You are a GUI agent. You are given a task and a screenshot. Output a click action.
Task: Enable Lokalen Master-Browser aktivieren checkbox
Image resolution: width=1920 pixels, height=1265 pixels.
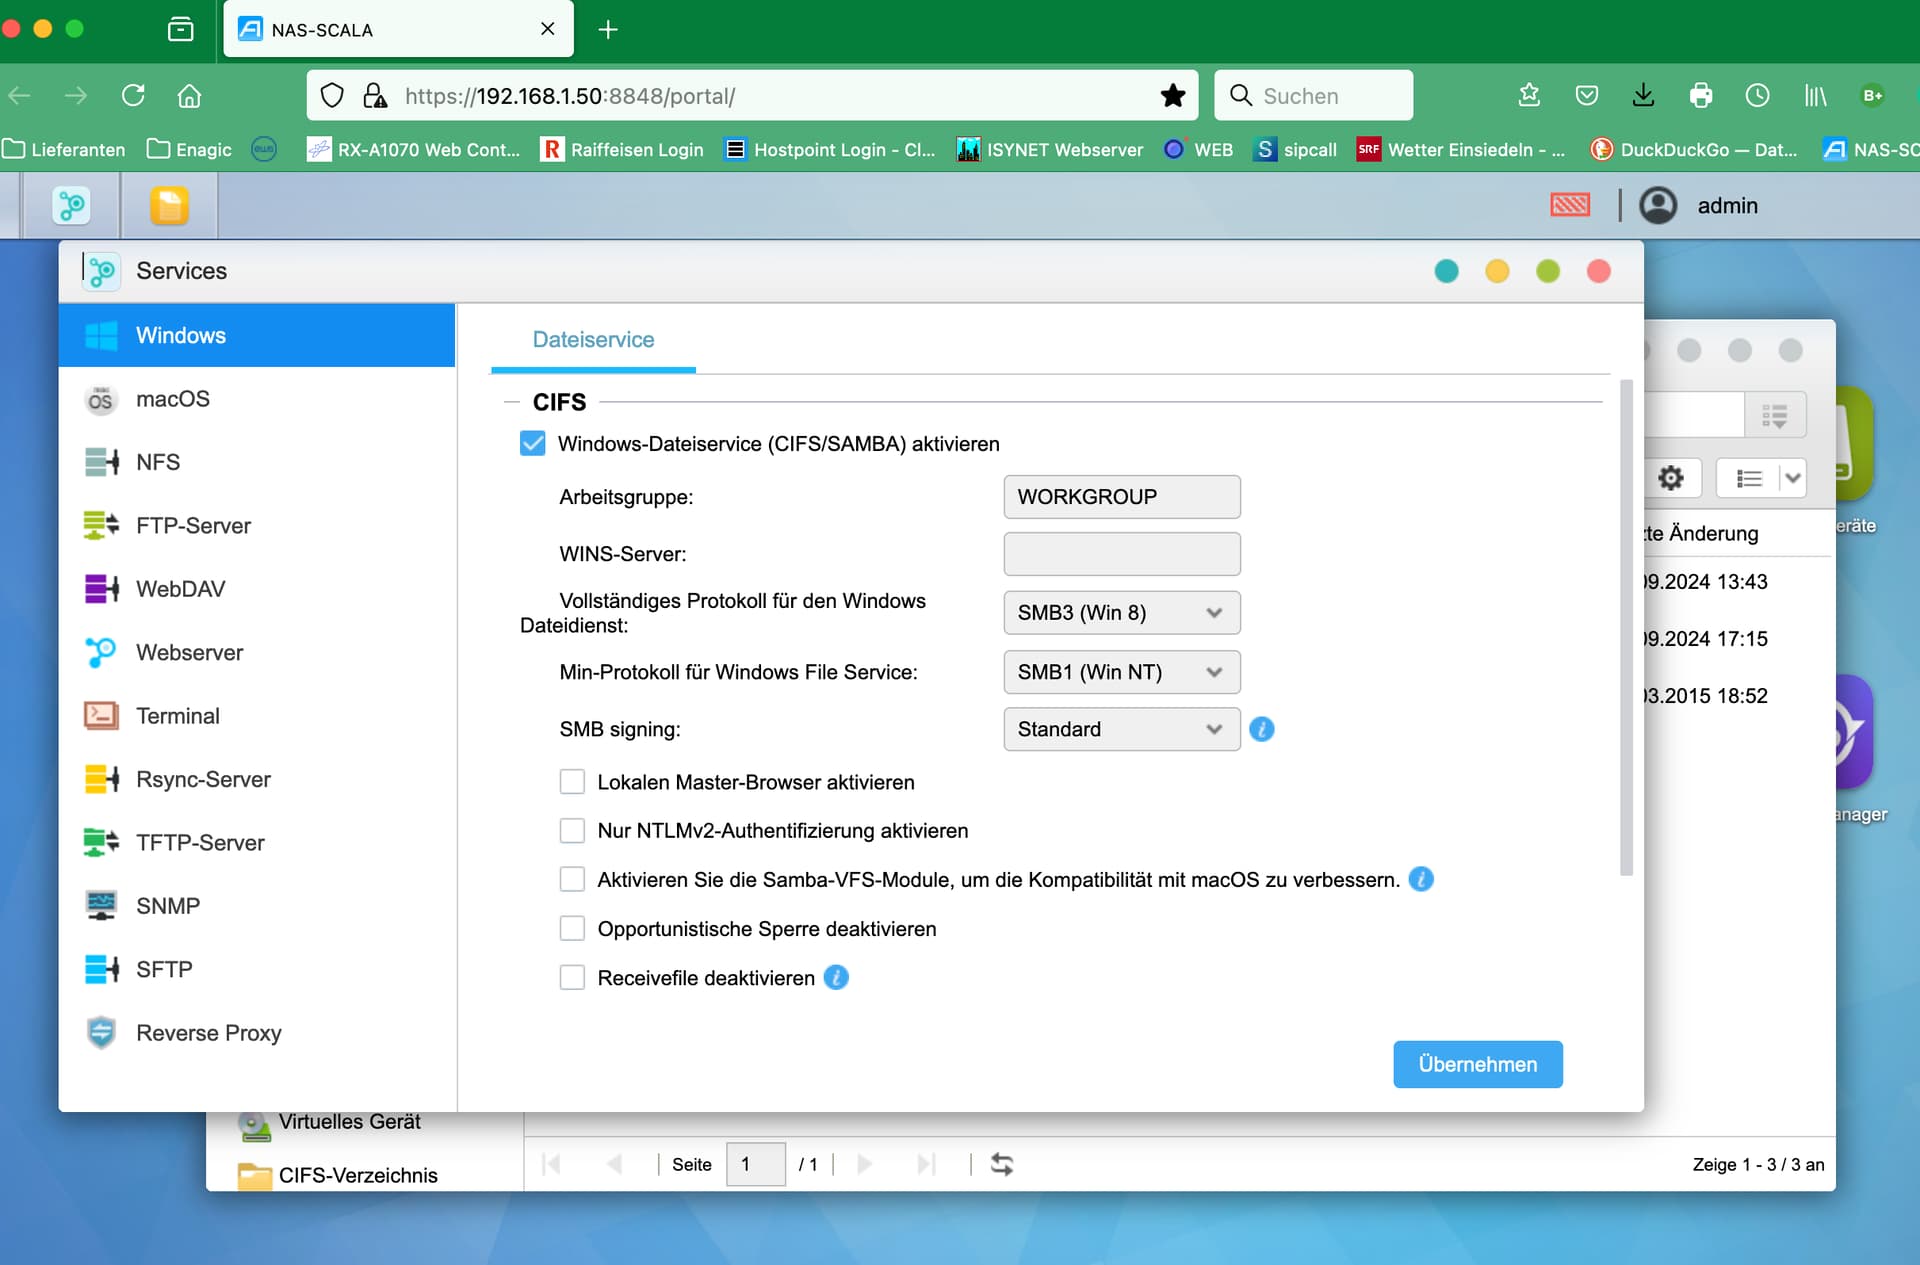click(572, 781)
